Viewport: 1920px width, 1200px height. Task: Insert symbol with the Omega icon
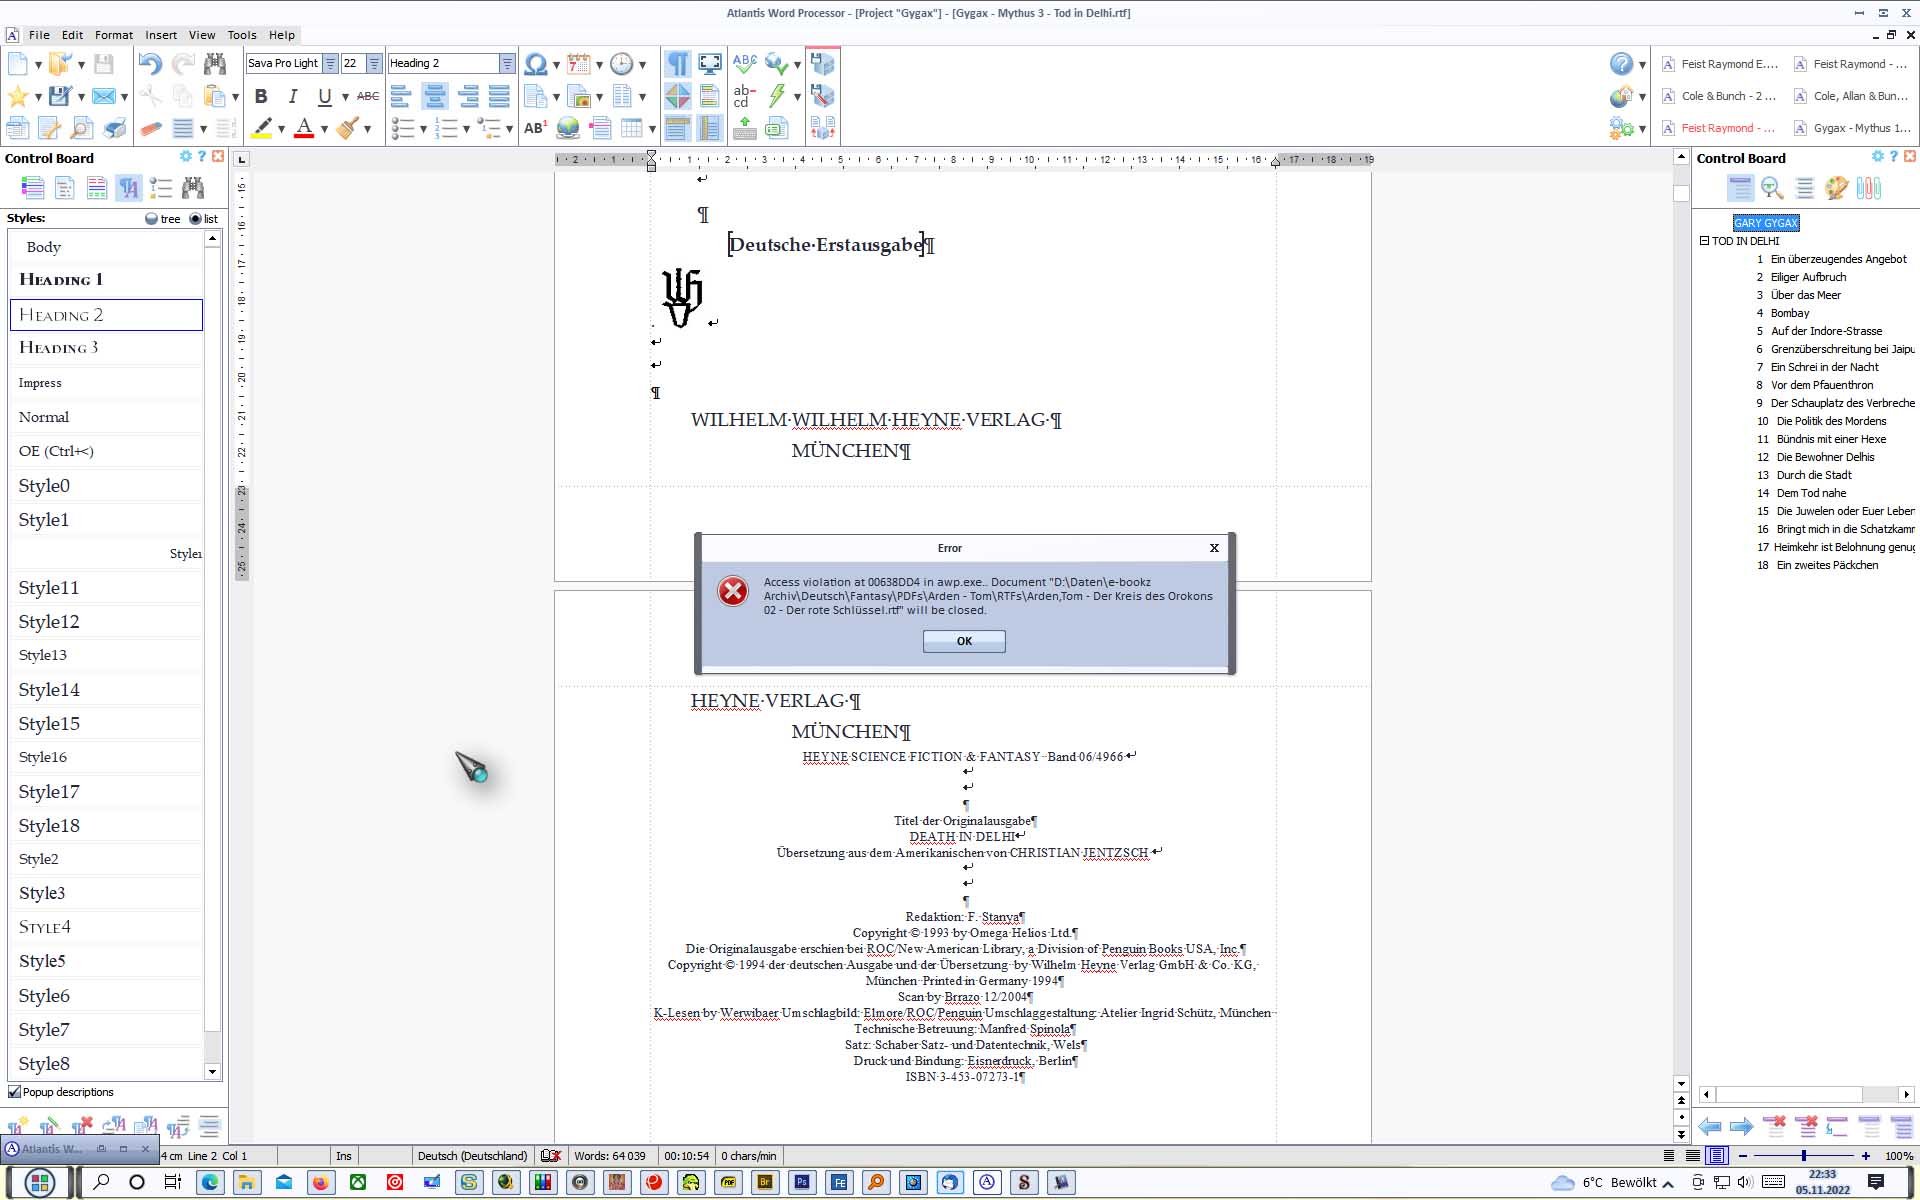536,64
